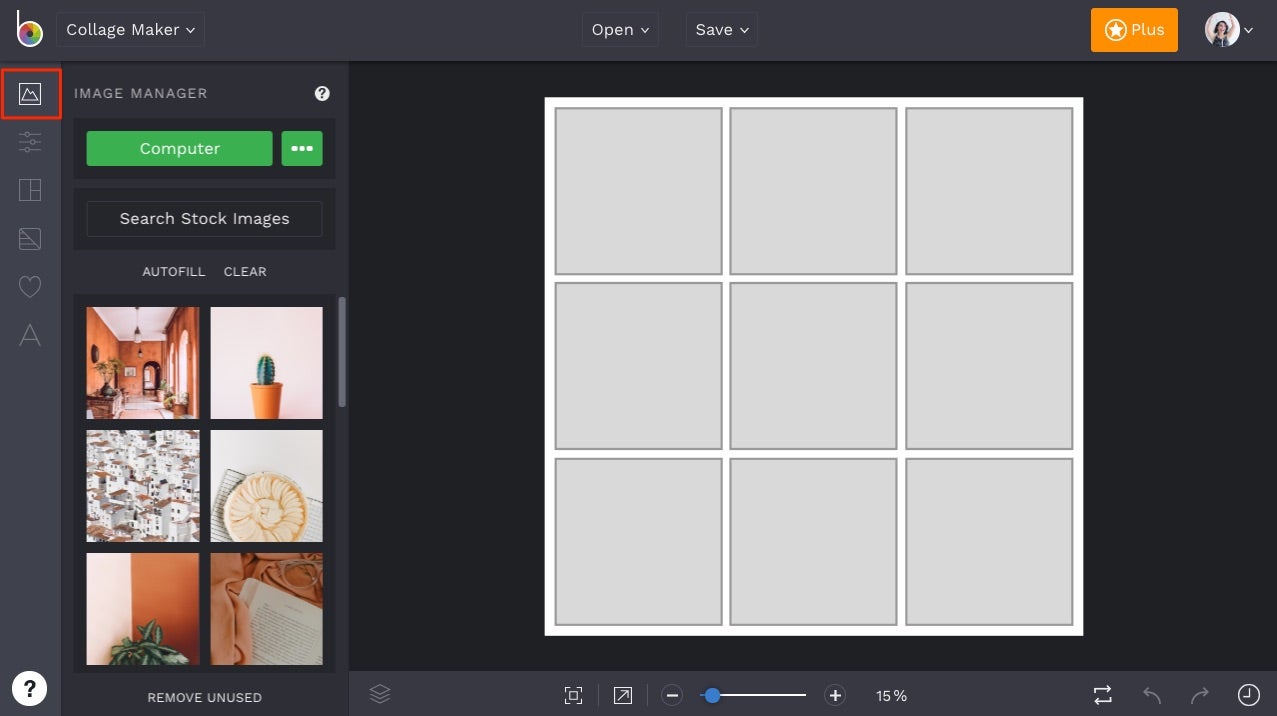Open the Patterns panel in the sidebar

coord(30,238)
